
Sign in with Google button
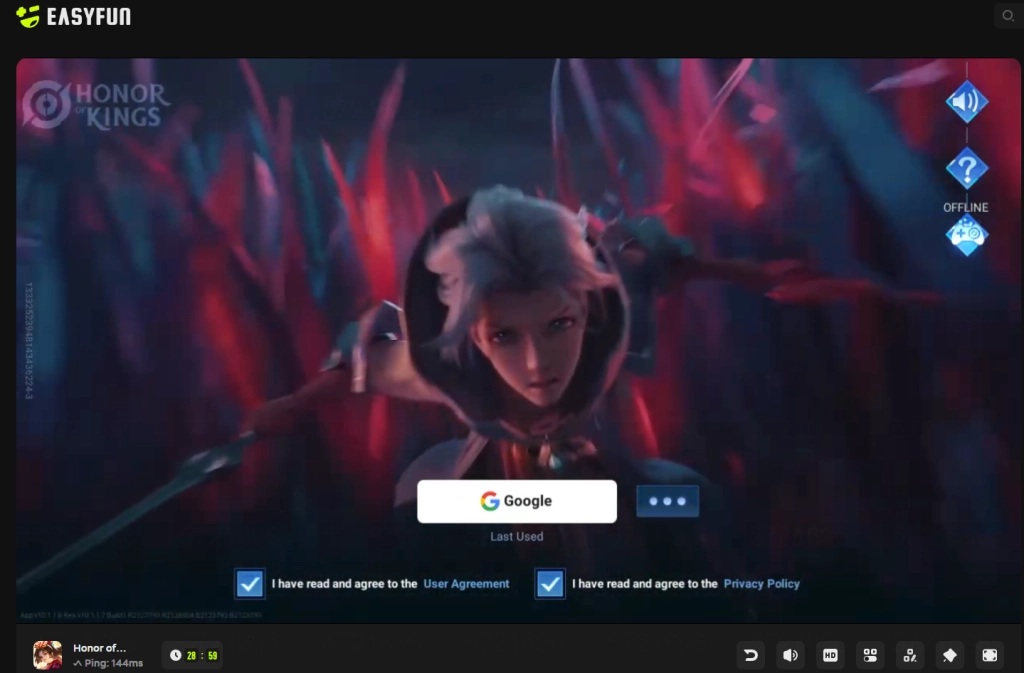(517, 501)
